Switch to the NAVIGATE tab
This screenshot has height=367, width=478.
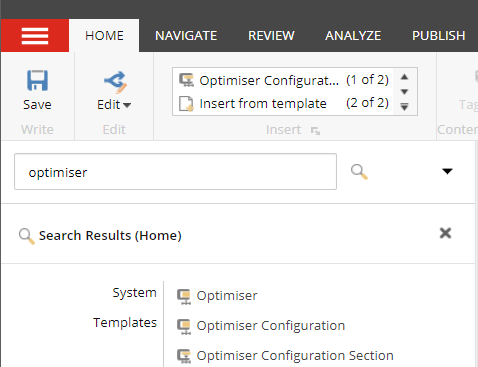click(x=186, y=36)
